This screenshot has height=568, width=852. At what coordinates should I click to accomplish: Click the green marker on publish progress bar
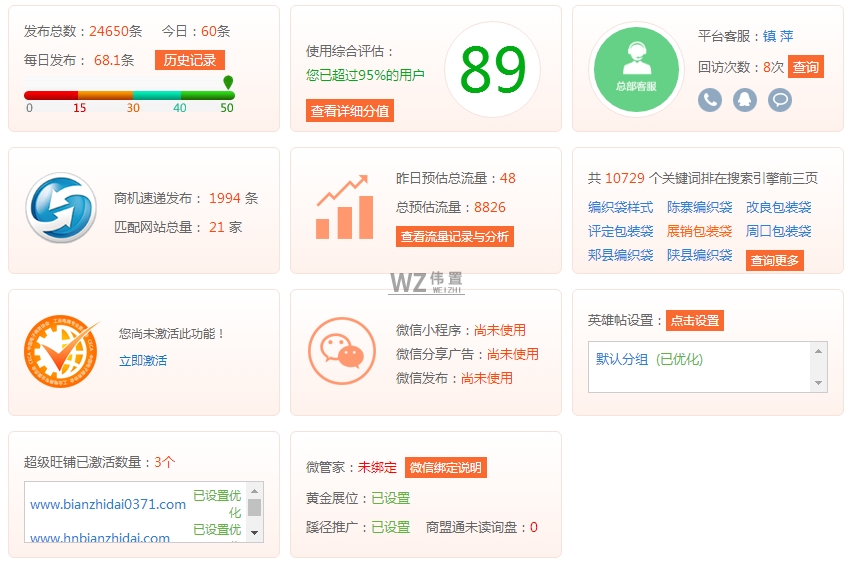tap(228, 82)
